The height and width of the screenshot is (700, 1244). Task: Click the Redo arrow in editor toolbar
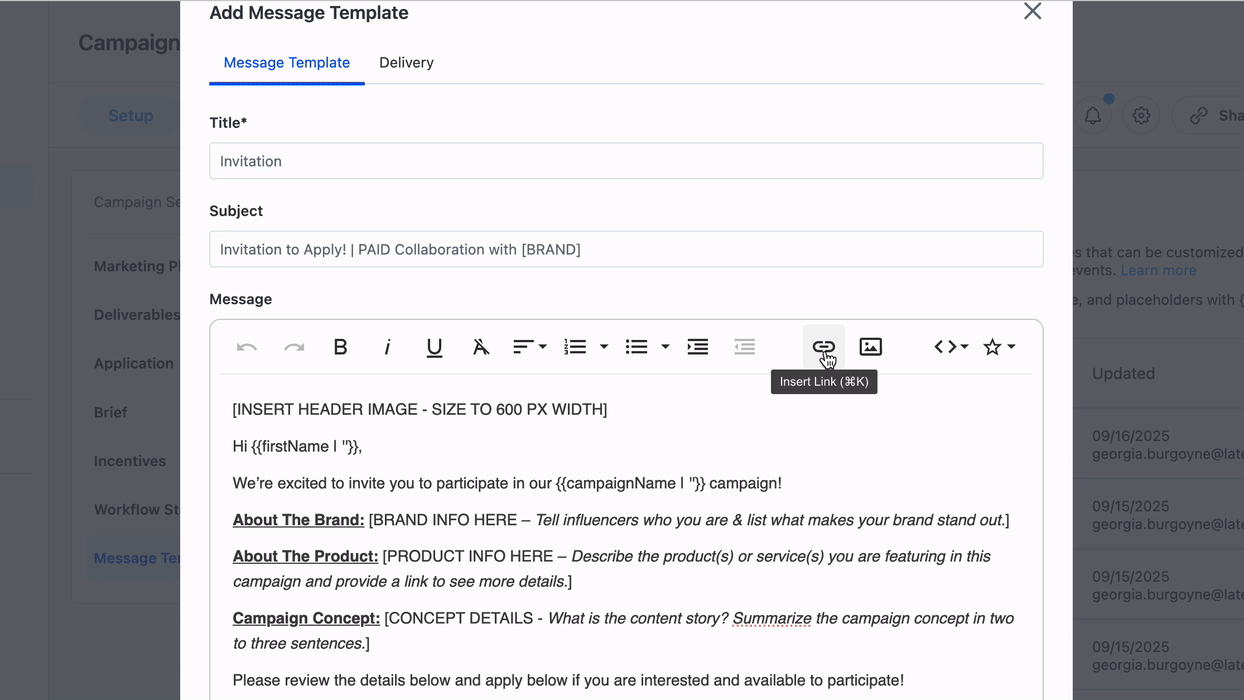294,347
